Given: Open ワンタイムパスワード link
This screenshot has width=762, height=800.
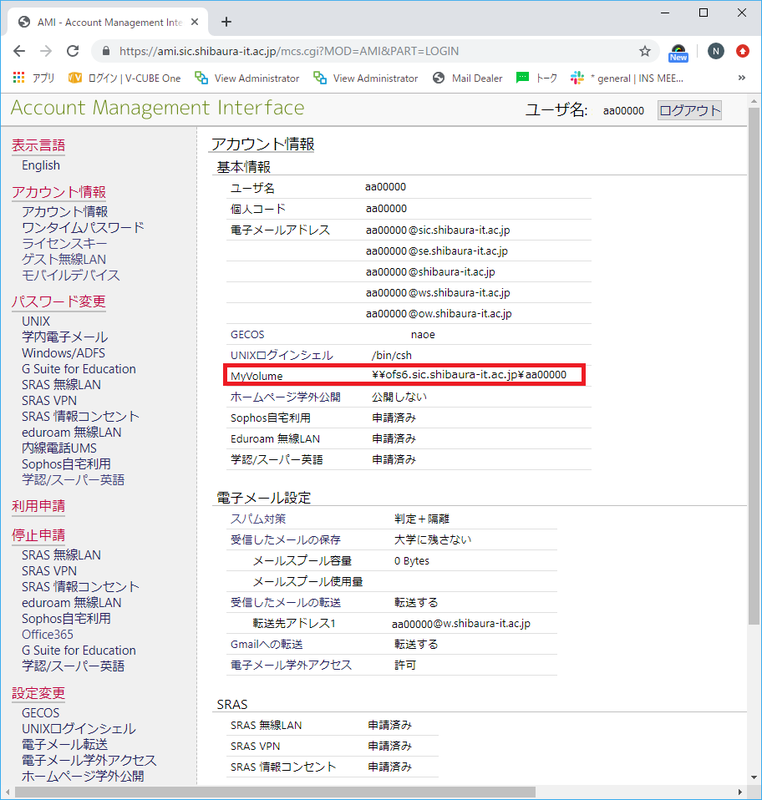Looking at the screenshot, I should (83, 227).
